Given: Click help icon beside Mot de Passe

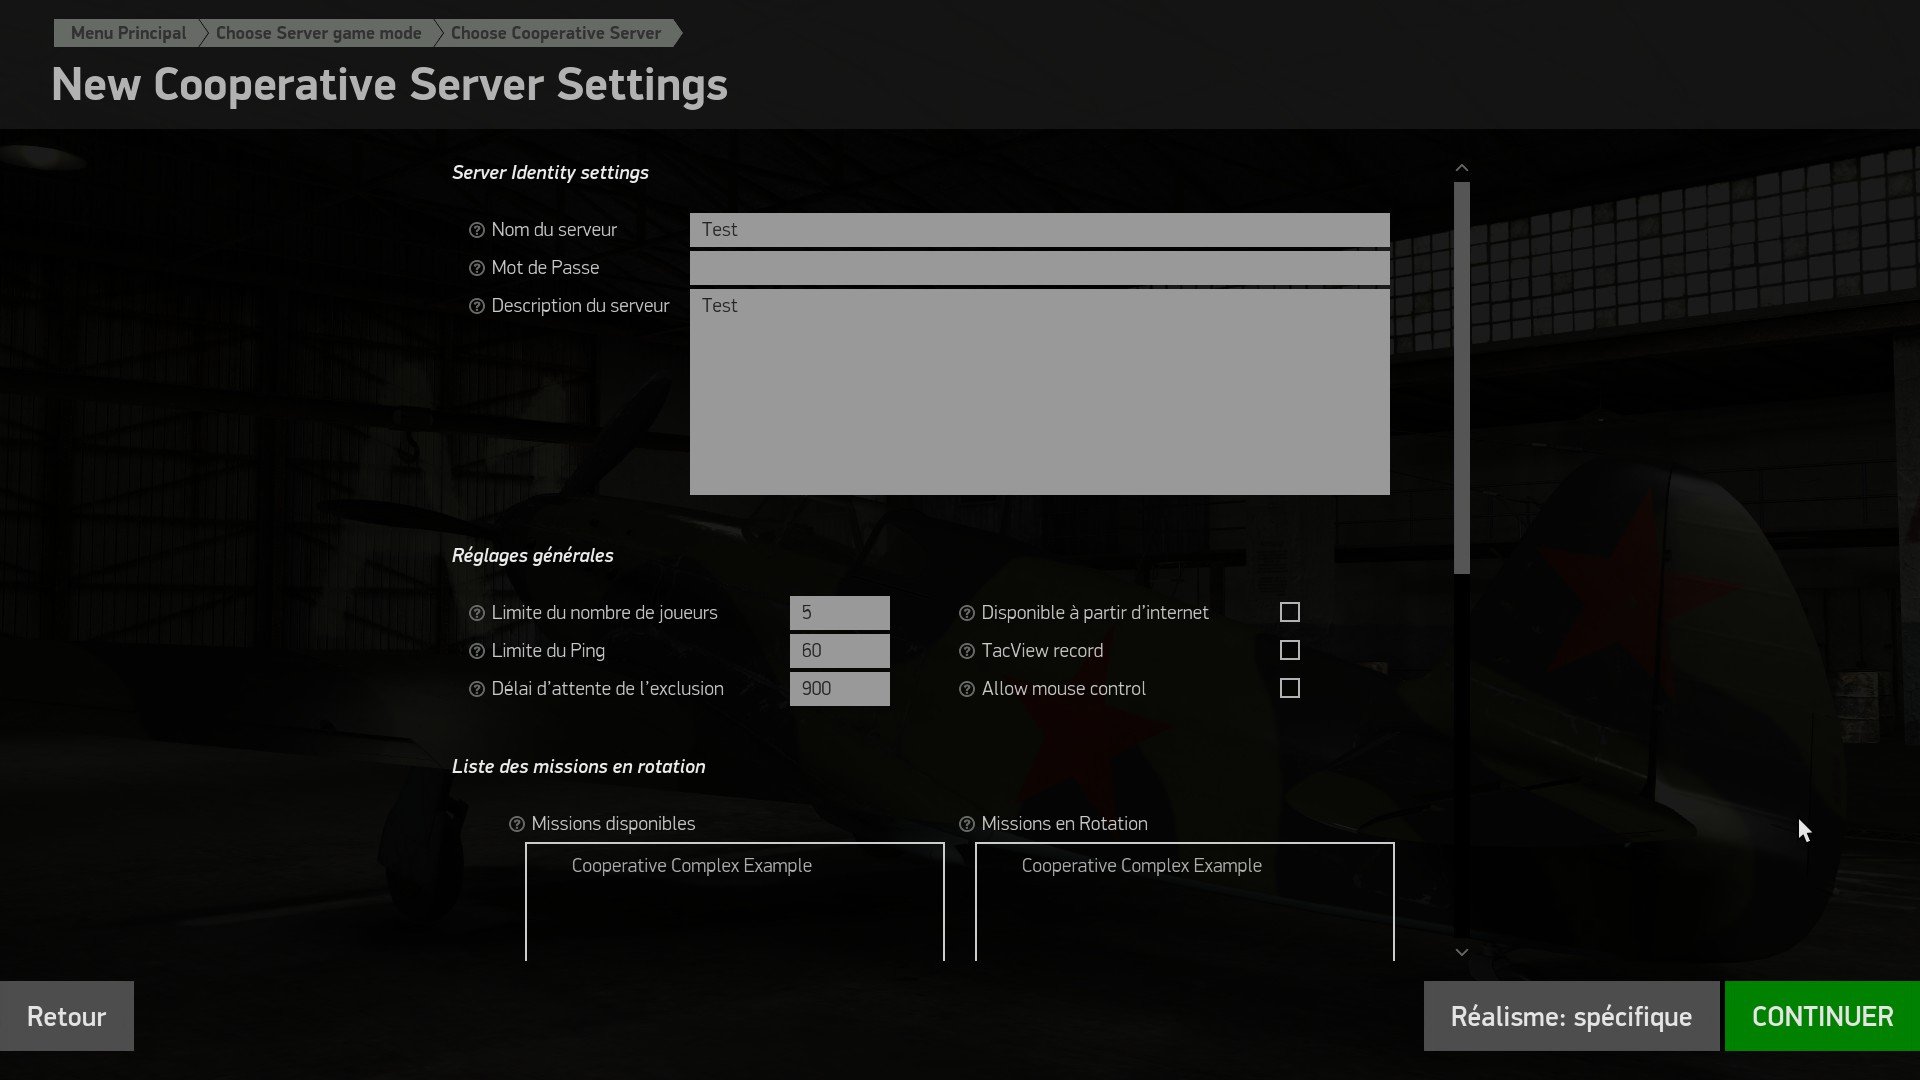Looking at the screenshot, I should point(477,268).
